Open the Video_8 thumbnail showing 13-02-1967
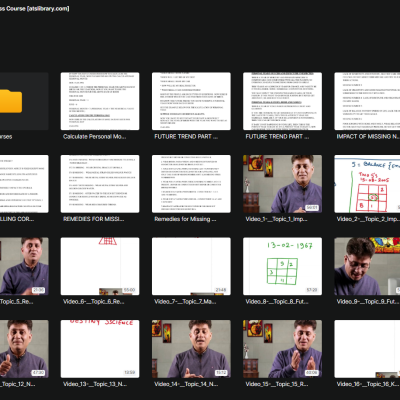The height and width of the screenshot is (400, 400). pos(283,266)
